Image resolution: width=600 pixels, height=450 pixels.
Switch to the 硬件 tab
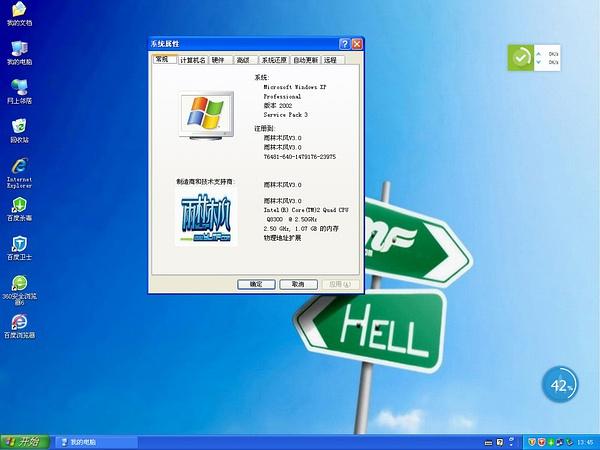click(x=221, y=60)
